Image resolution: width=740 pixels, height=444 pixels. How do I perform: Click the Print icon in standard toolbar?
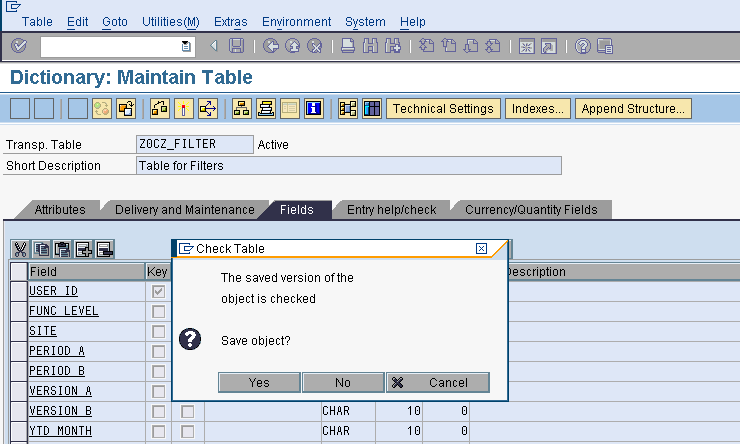pos(347,46)
